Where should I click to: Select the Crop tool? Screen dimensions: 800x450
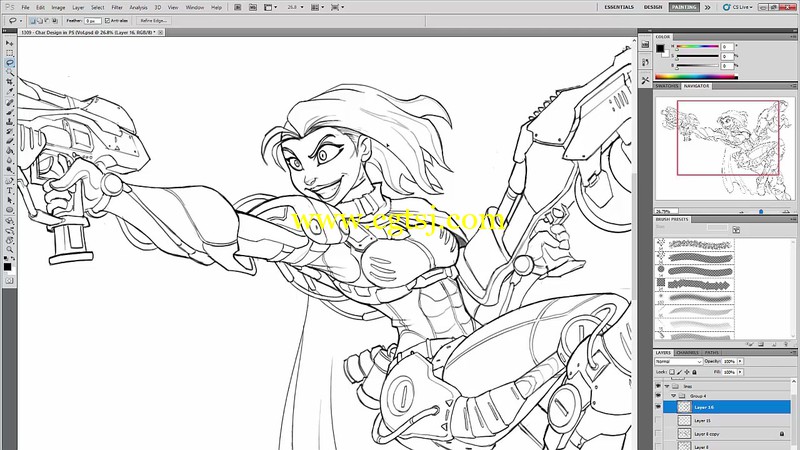(10, 82)
